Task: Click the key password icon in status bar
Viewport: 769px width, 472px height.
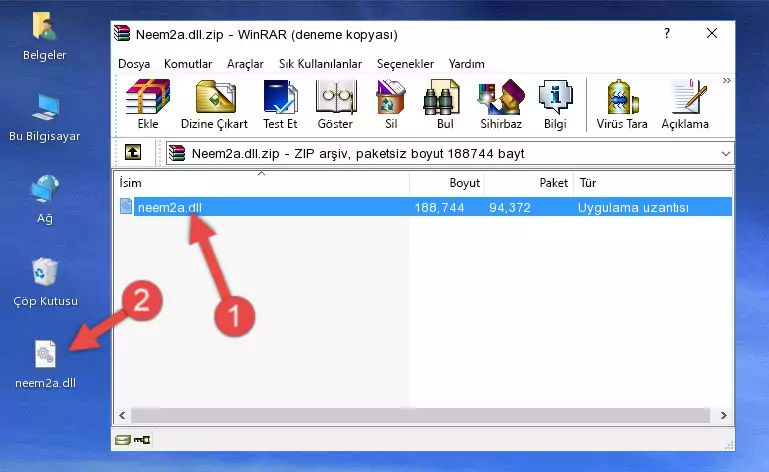Action: [142, 440]
